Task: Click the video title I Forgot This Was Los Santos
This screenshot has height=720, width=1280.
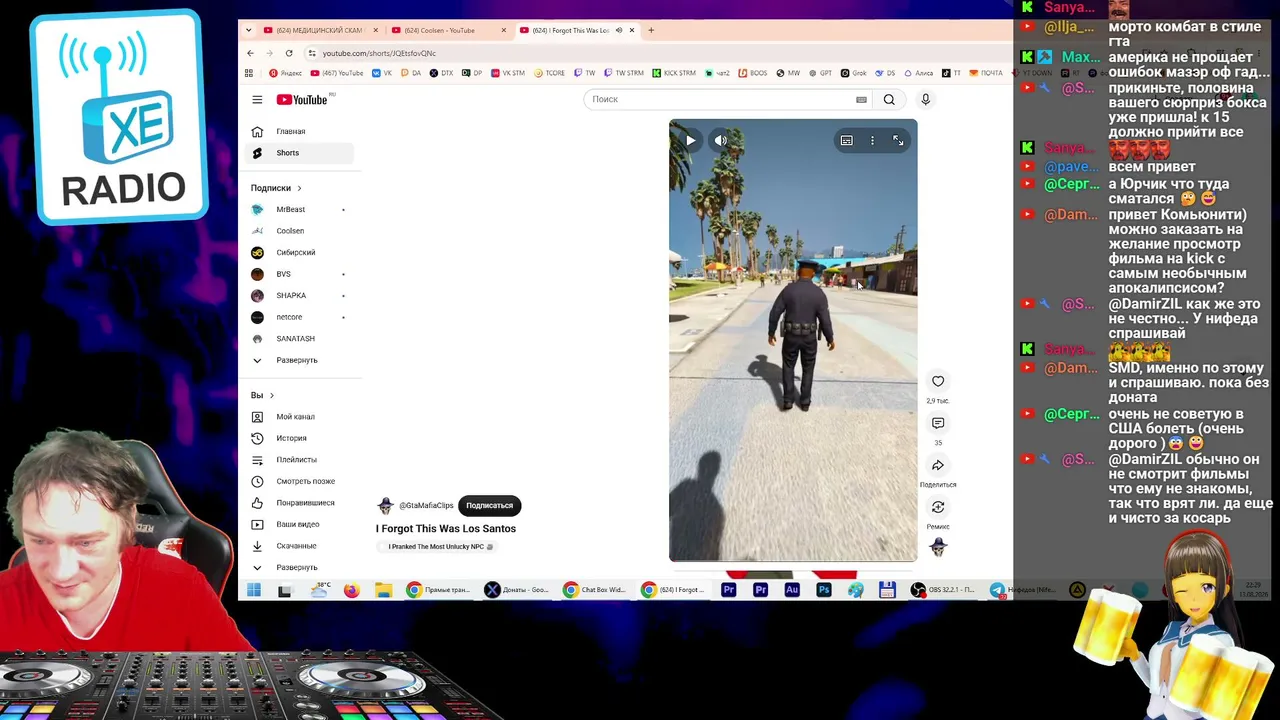Action: pos(446,528)
